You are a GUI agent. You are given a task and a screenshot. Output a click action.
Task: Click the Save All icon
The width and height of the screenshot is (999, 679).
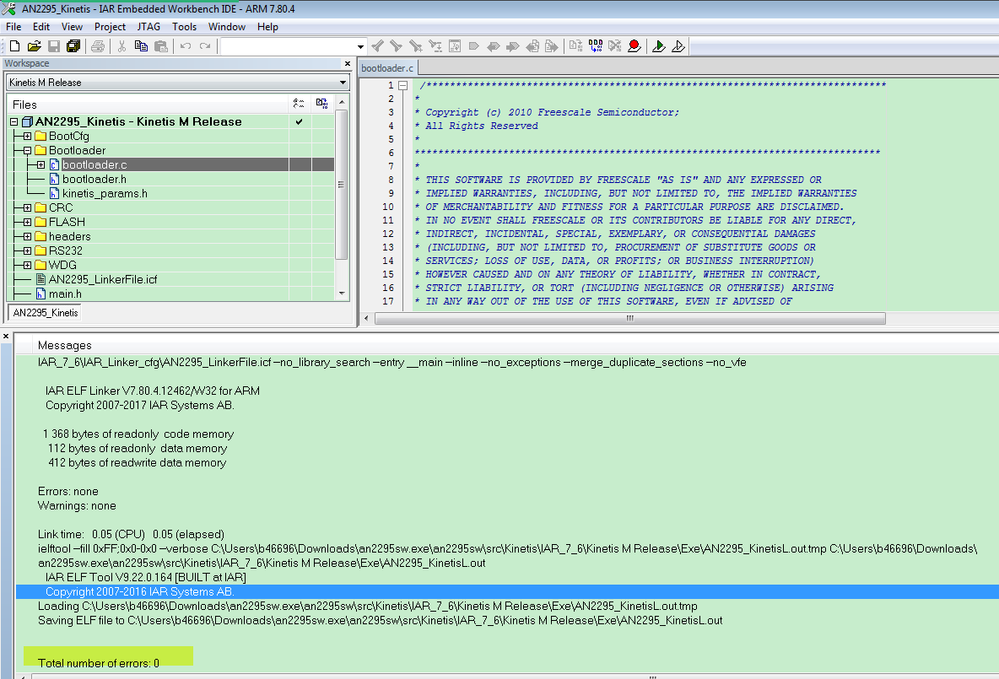[x=73, y=46]
